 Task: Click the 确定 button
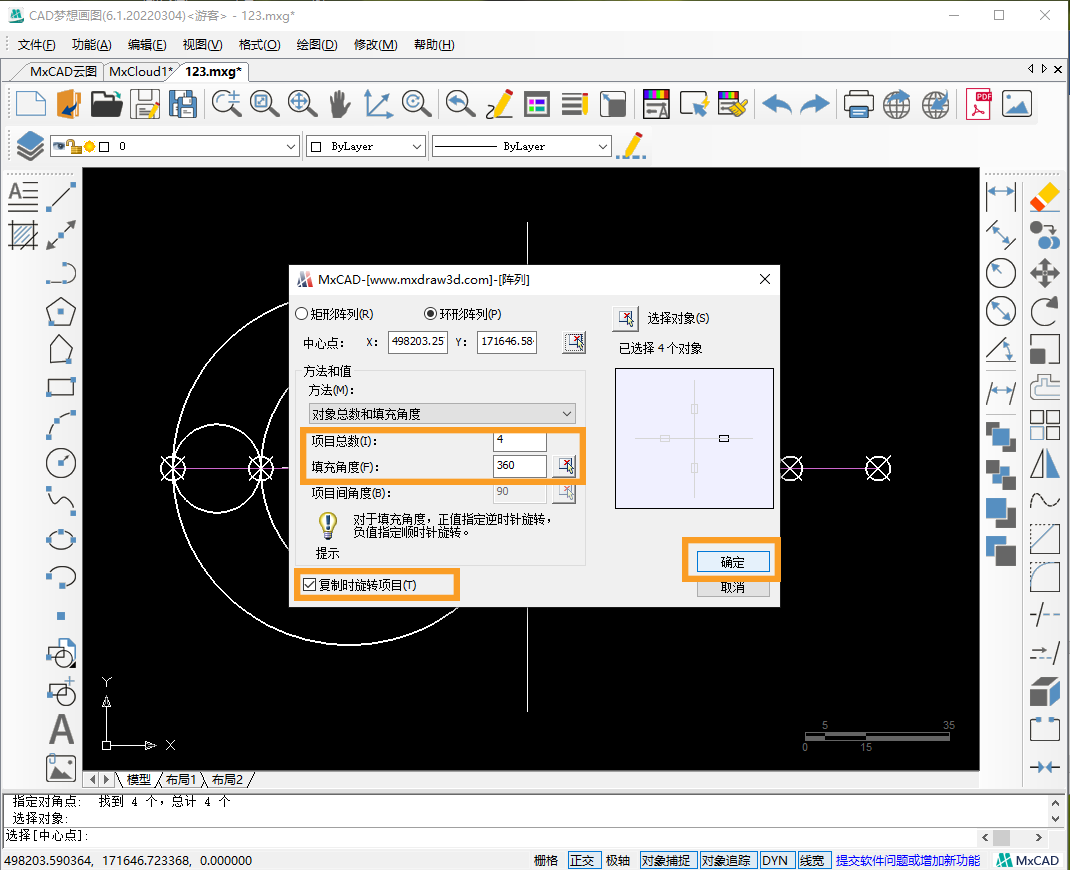click(x=732, y=562)
